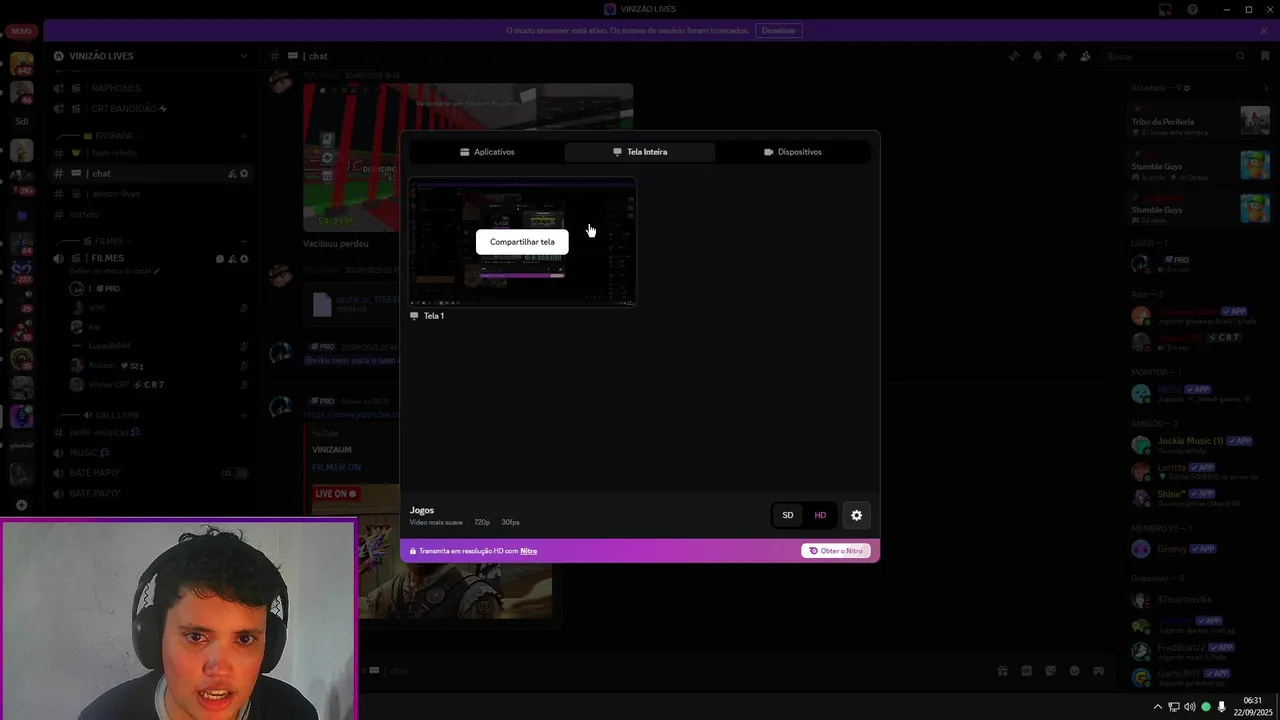Open stream settings gear in share dialog
The width and height of the screenshot is (1280, 720).
click(856, 515)
